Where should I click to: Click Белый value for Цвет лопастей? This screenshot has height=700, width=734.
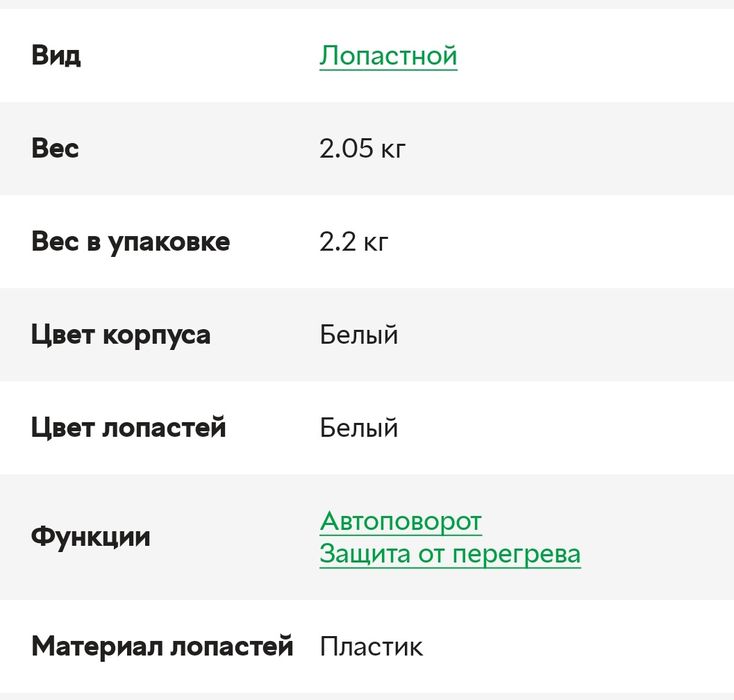click(x=359, y=427)
